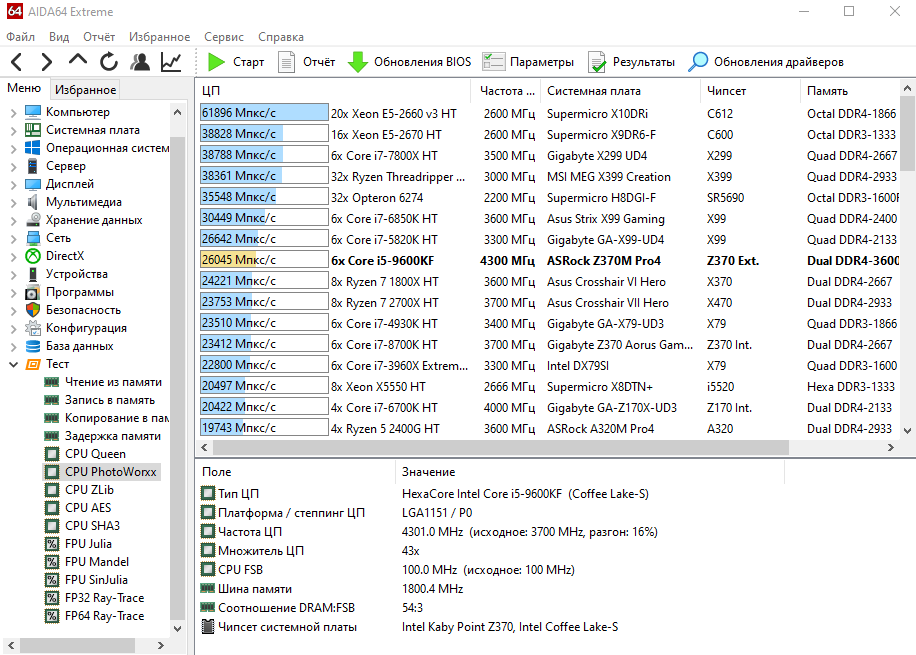Screen dimensions: 916x655
Task: Select FP64 Ray-Trace test item
Action: tap(104, 616)
